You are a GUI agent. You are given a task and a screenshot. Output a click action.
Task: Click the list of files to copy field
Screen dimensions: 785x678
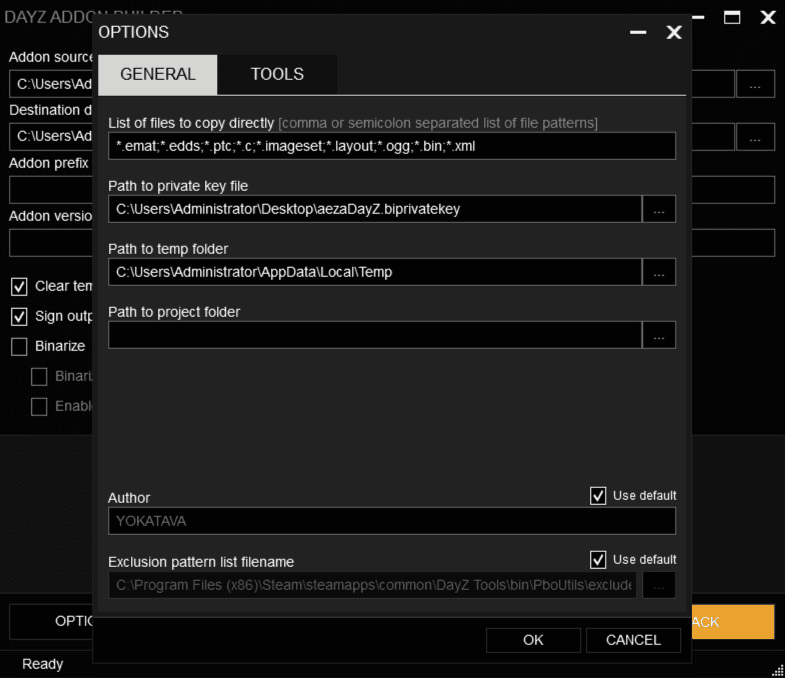(391, 146)
